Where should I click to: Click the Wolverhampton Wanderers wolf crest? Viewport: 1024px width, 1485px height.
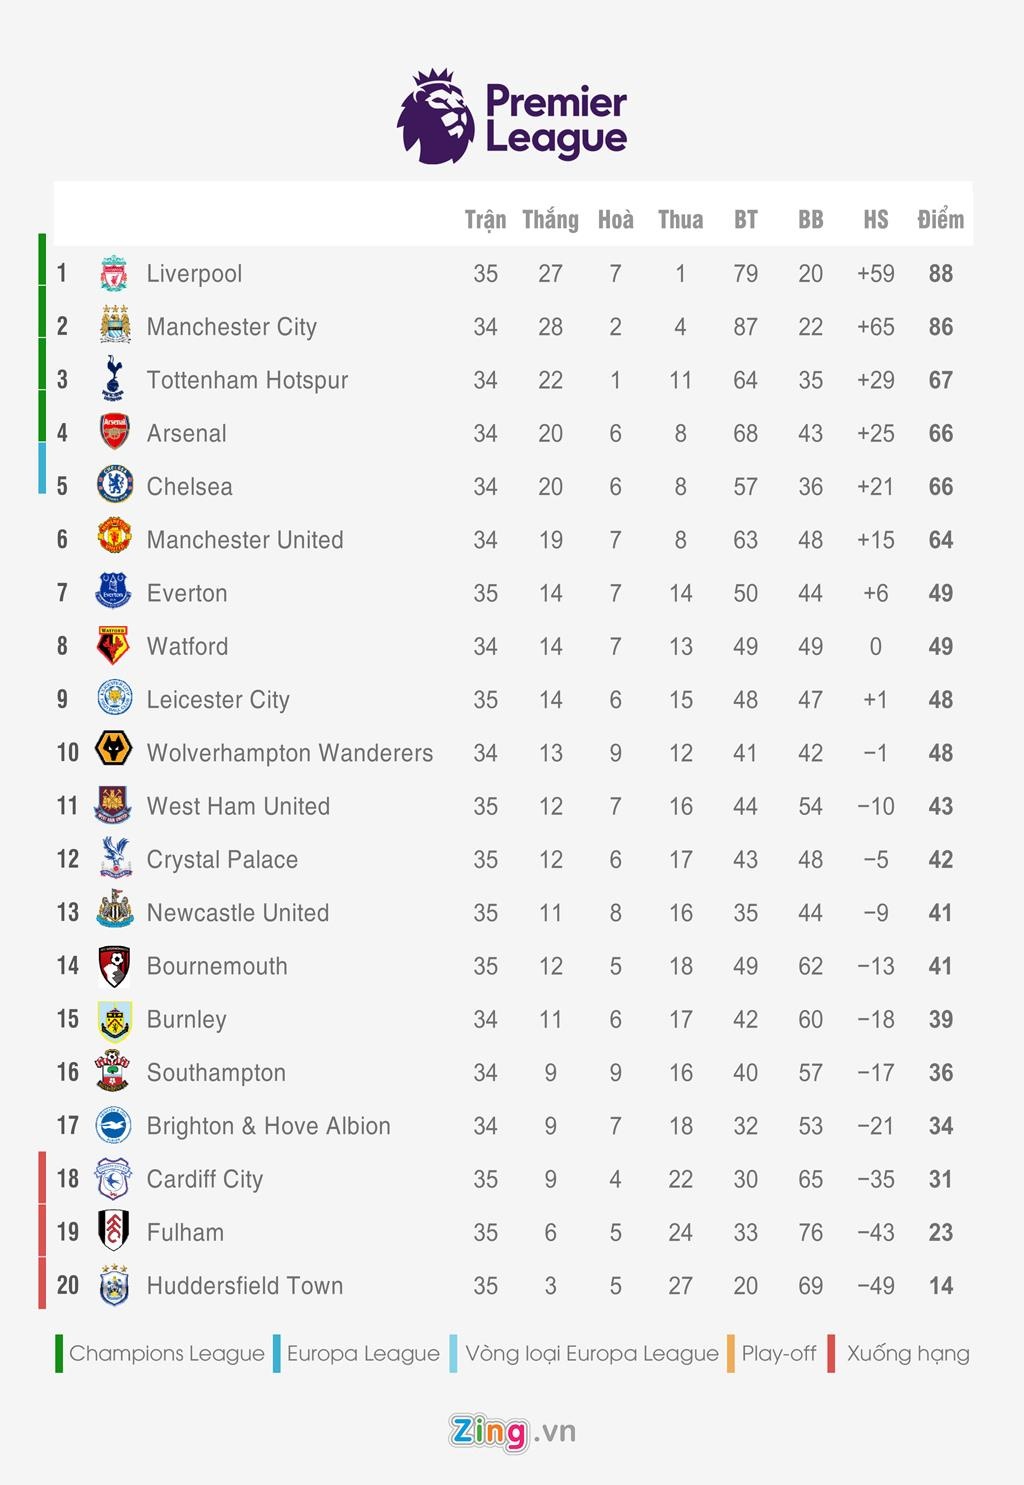click(114, 752)
